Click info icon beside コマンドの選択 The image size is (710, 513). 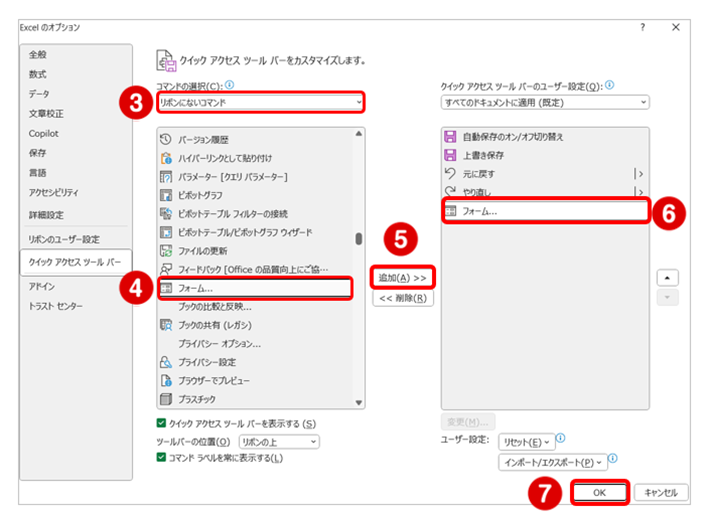(x=230, y=85)
